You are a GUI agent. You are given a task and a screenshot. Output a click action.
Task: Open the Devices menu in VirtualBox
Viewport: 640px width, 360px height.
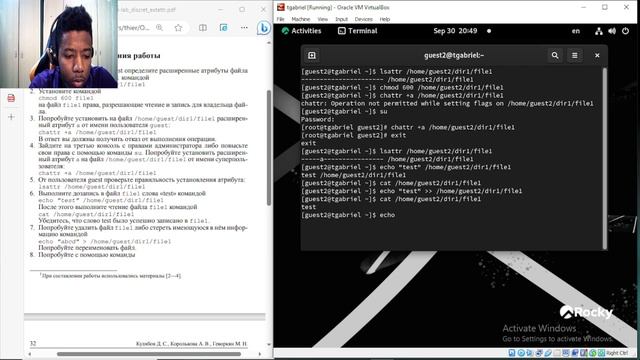click(363, 19)
